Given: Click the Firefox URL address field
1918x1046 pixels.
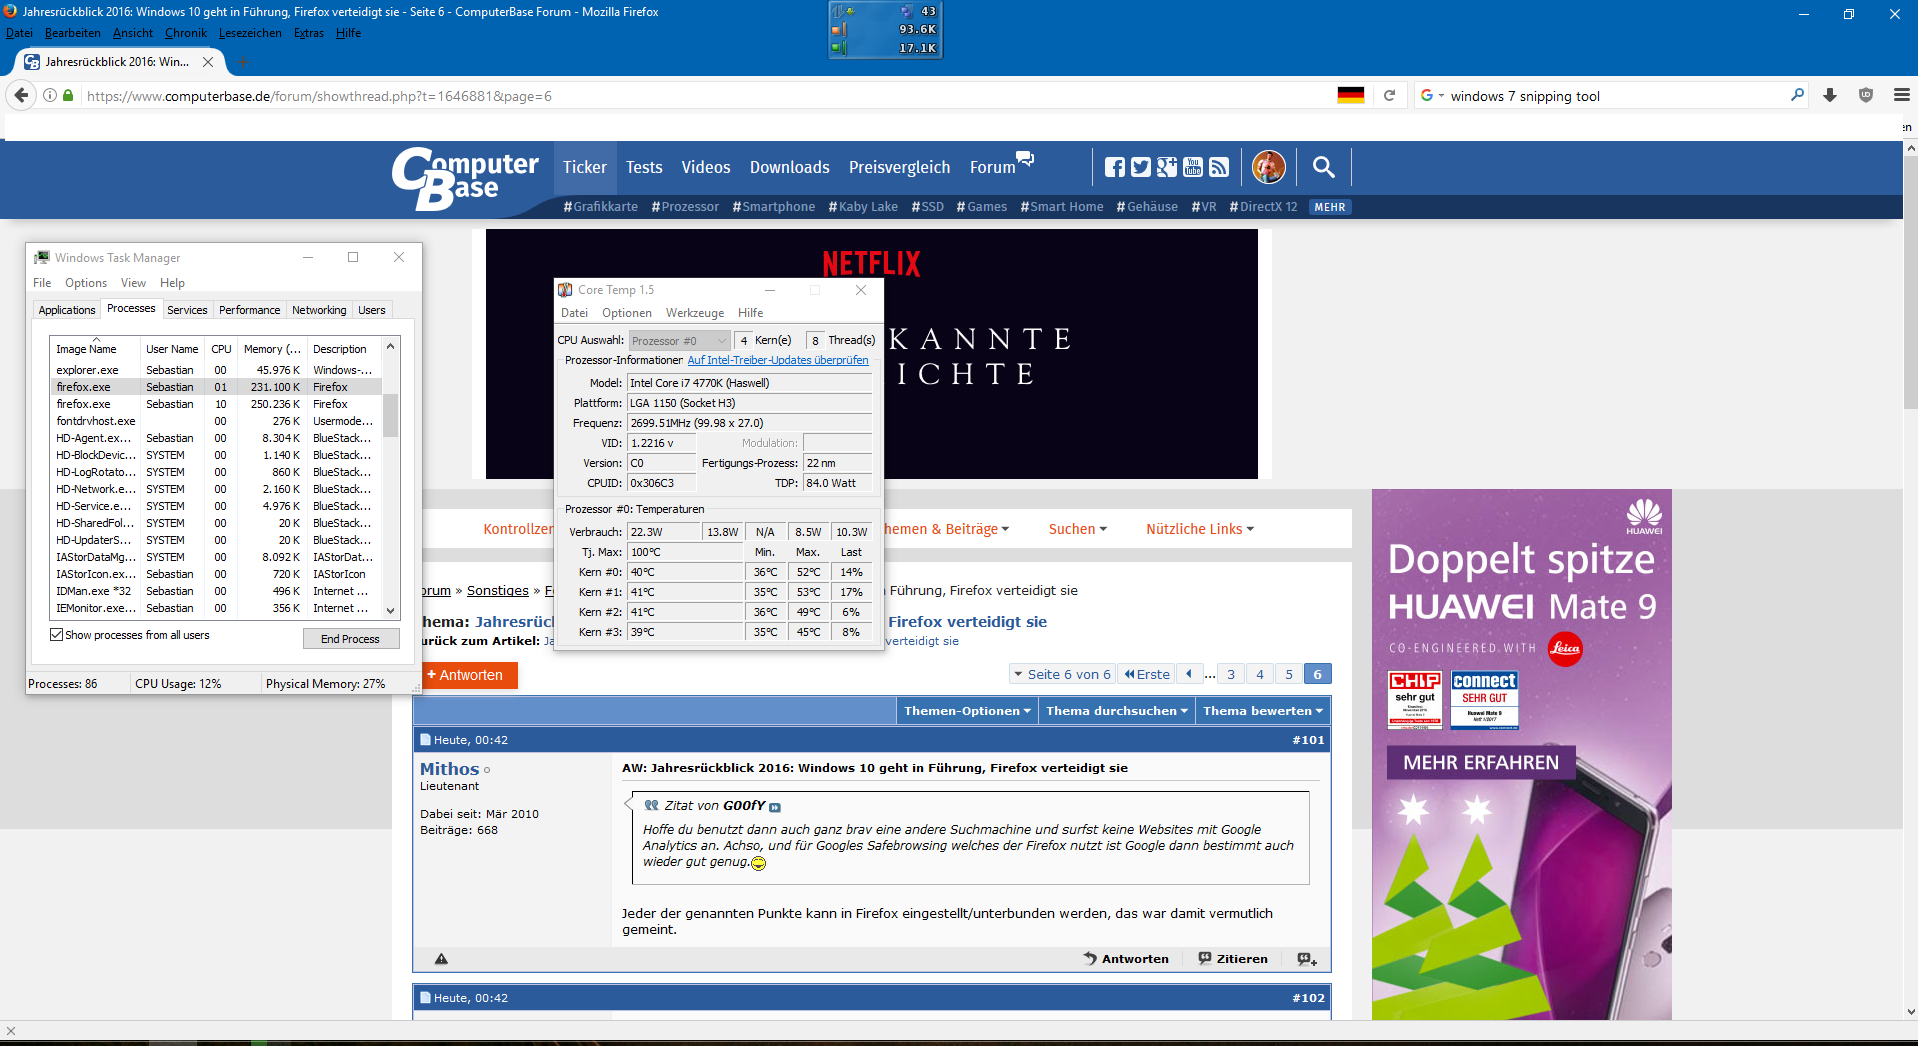Looking at the screenshot, I should 700,96.
